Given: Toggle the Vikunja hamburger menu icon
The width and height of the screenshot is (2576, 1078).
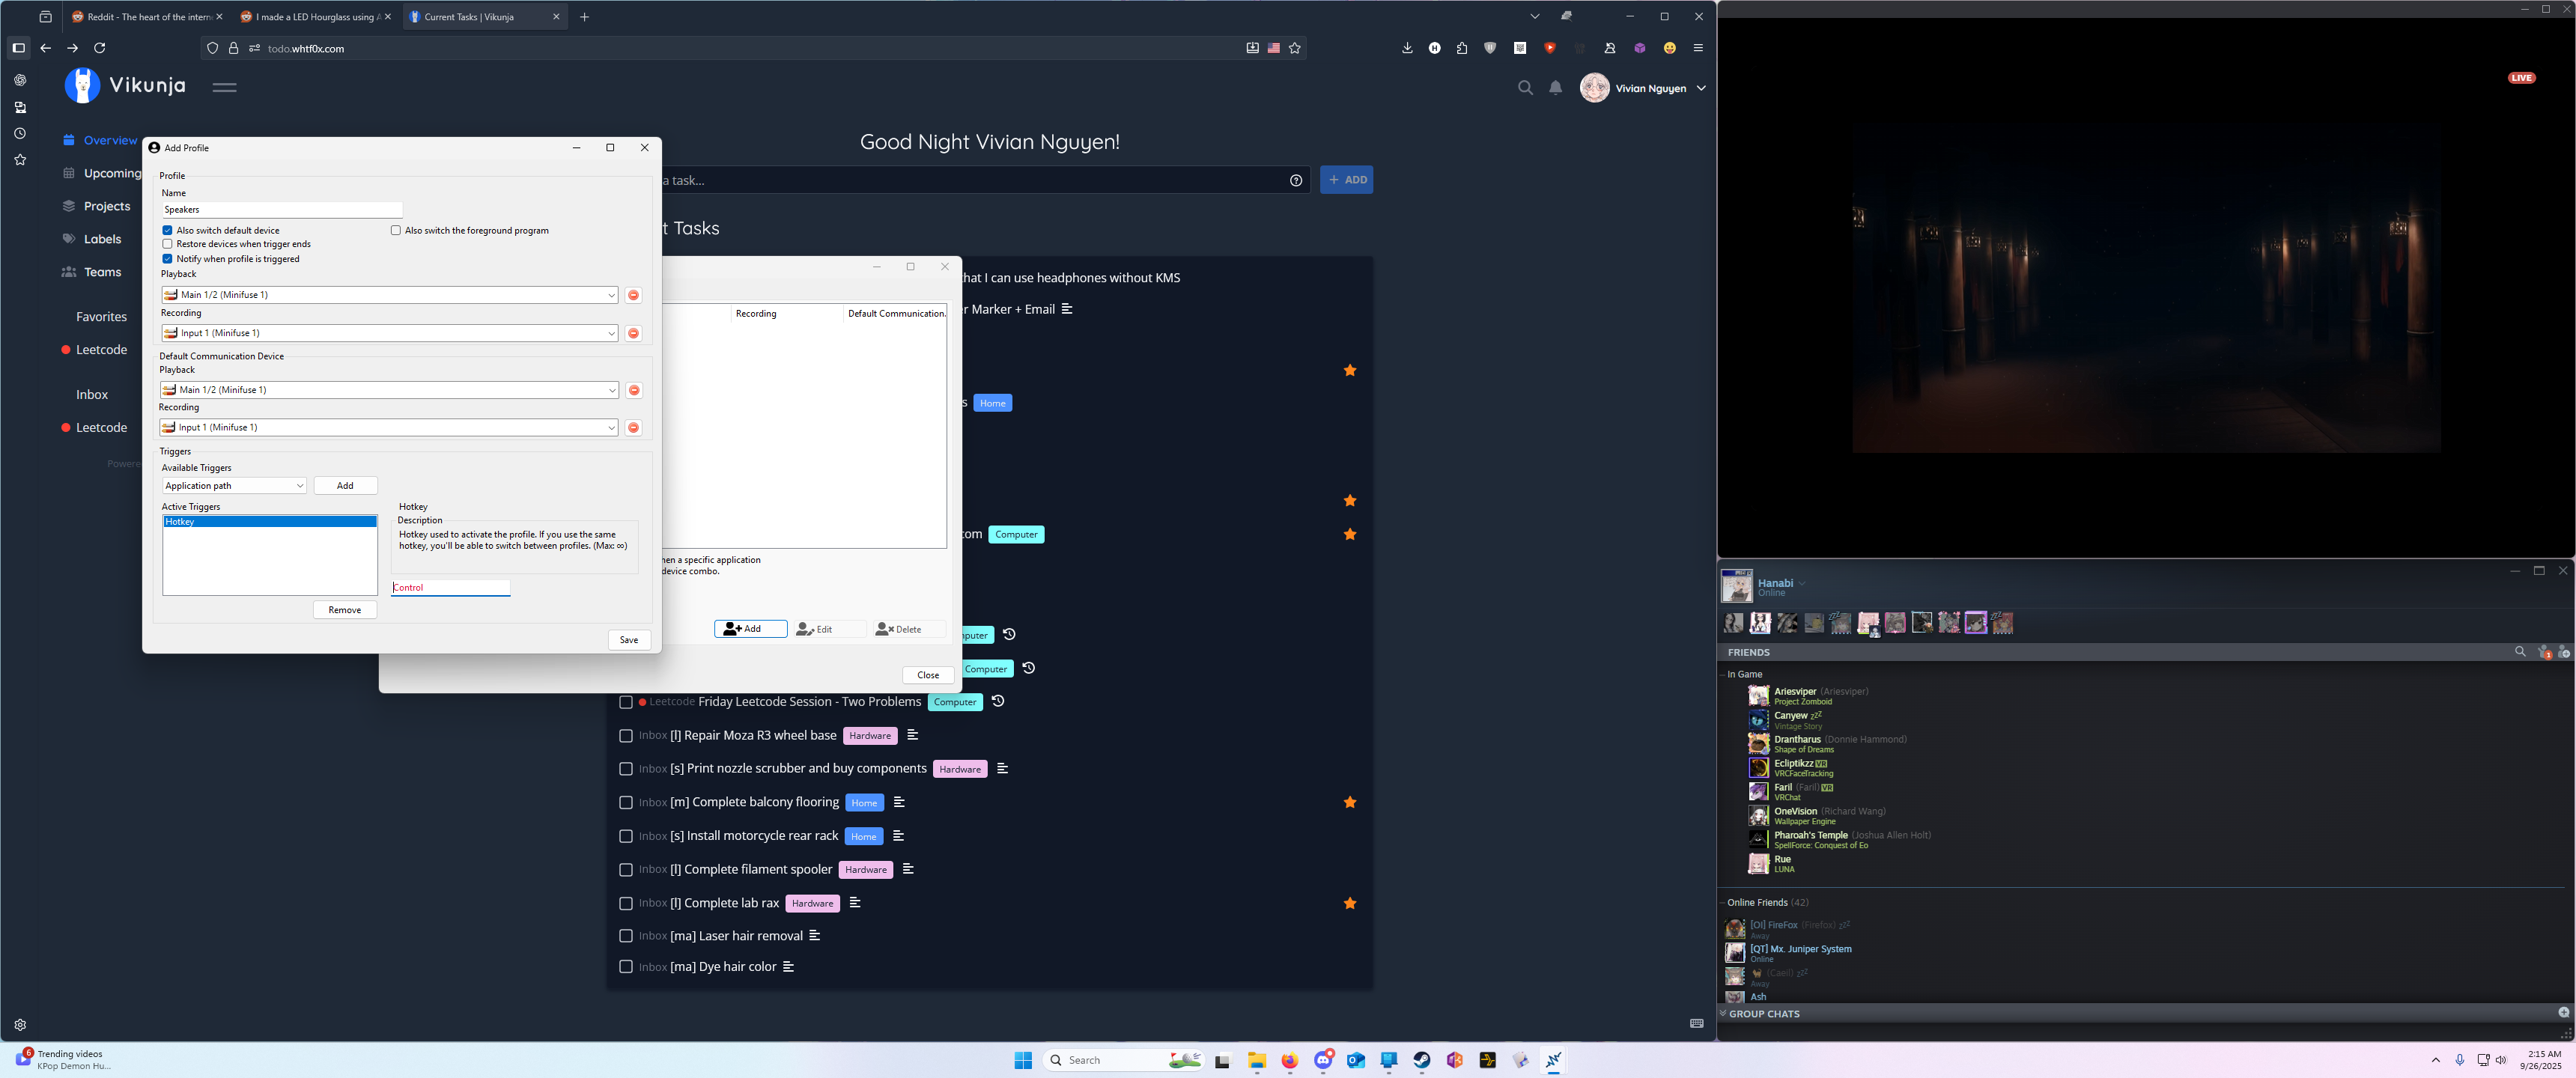Looking at the screenshot, I should click(224, 88).
